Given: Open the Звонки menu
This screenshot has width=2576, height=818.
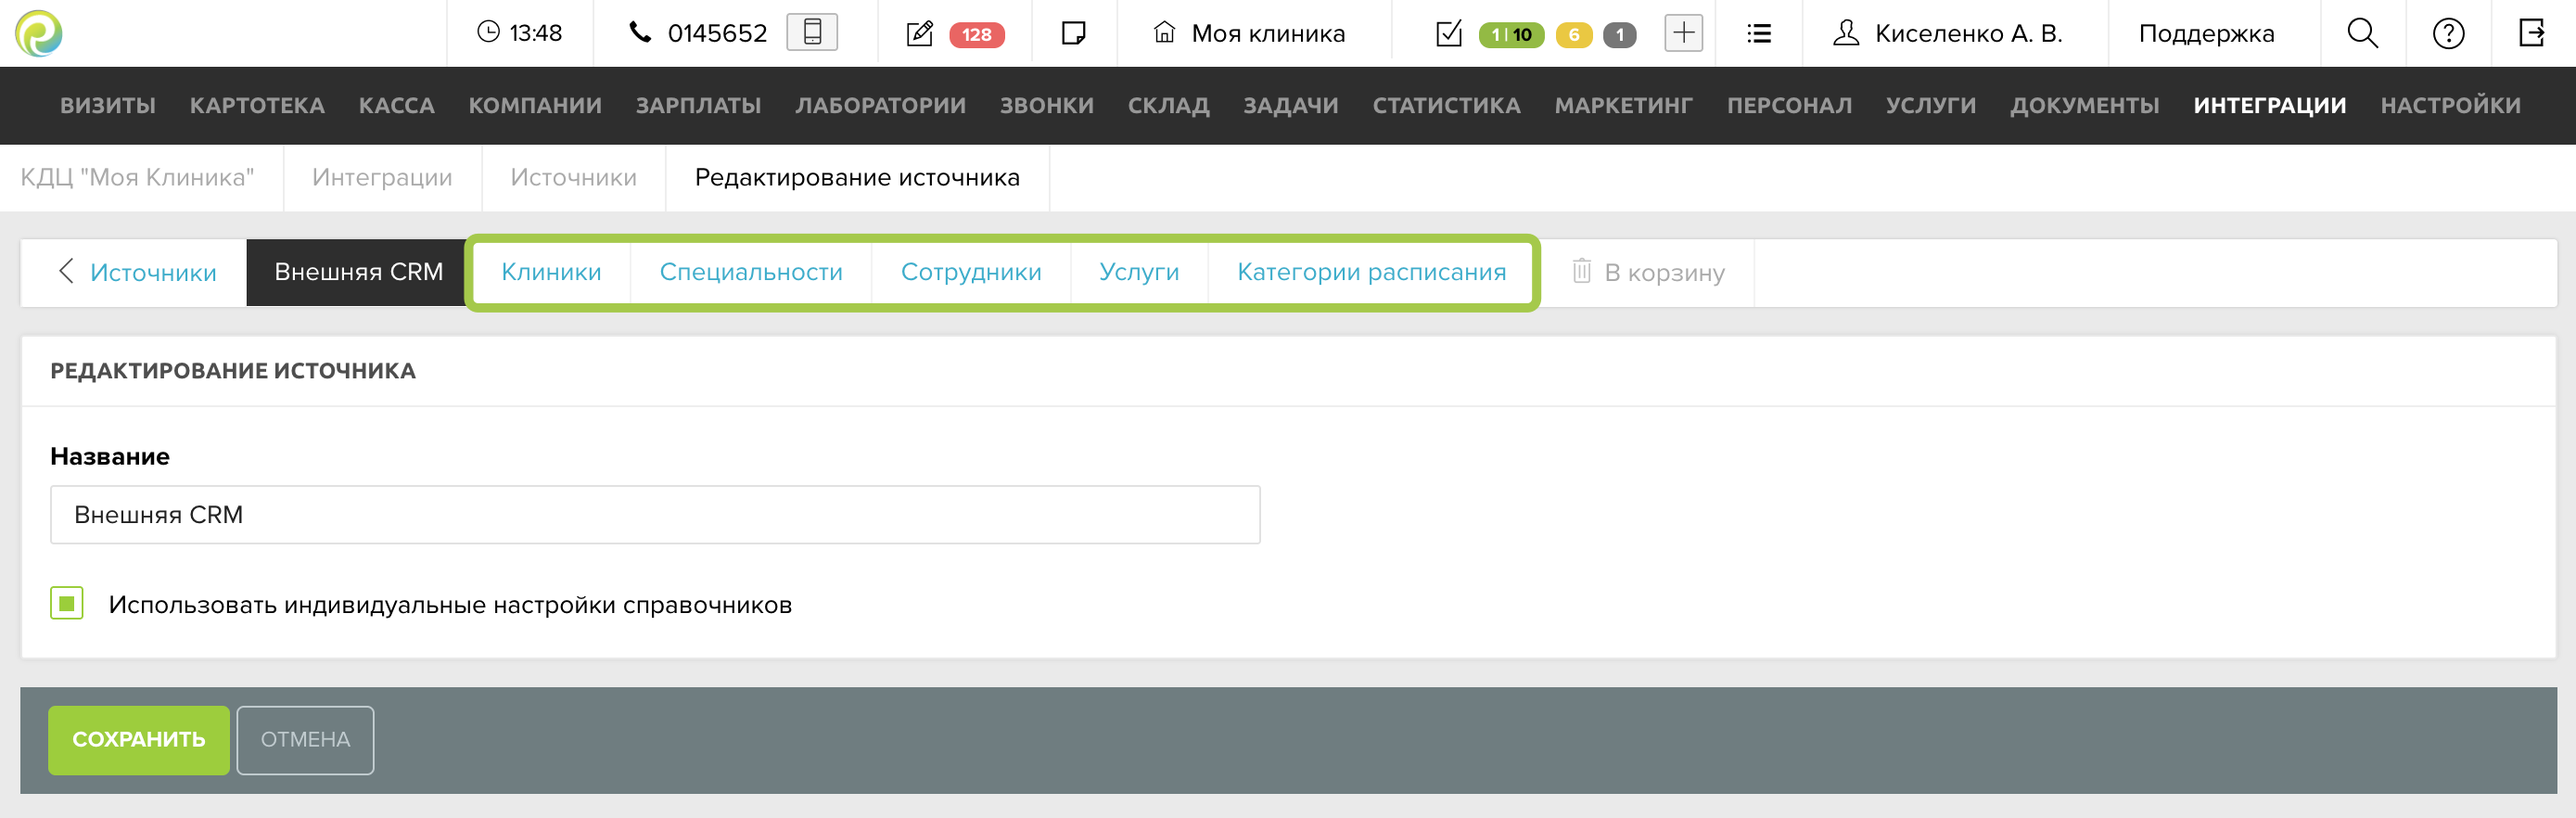Looking at the screenshot, I should (x=1047, y=105).
